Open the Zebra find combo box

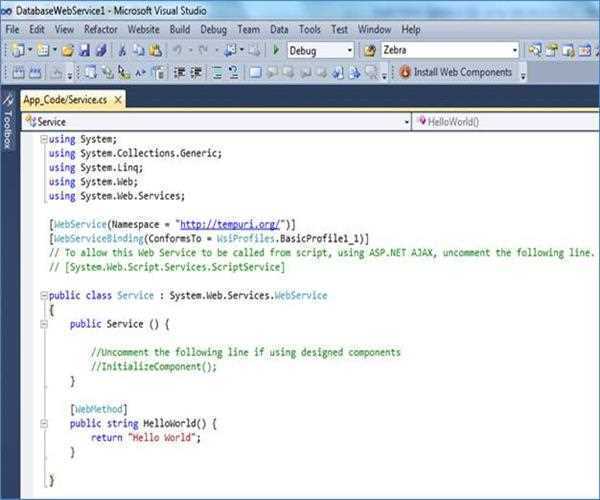click(x=514, y=50)
